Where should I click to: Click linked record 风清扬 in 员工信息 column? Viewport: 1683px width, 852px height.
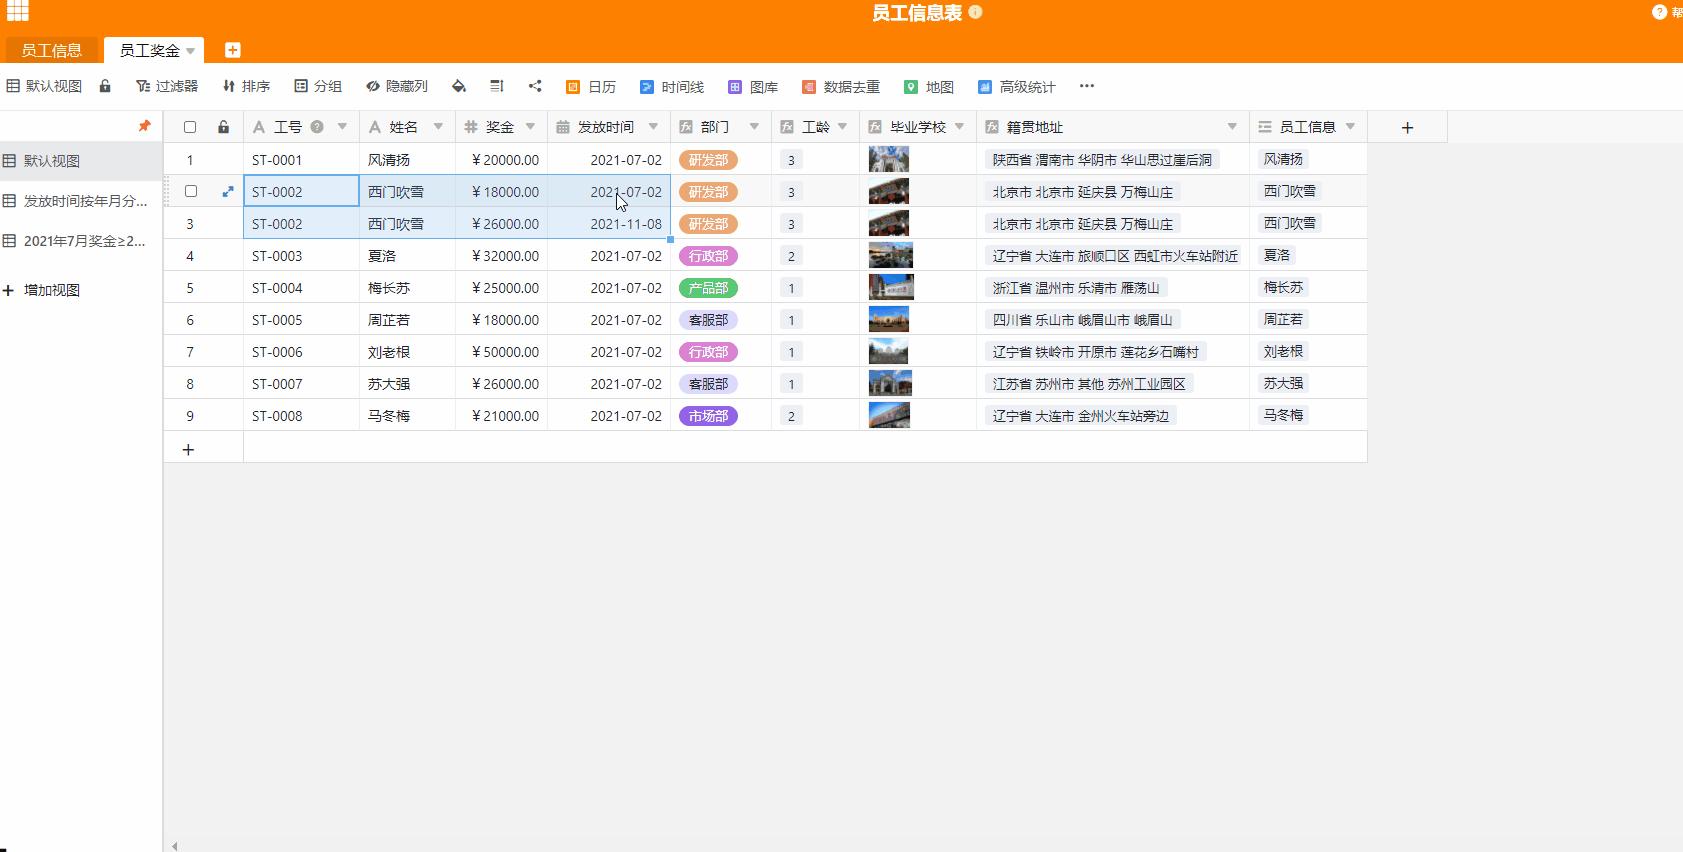[x=1283, y=159]
